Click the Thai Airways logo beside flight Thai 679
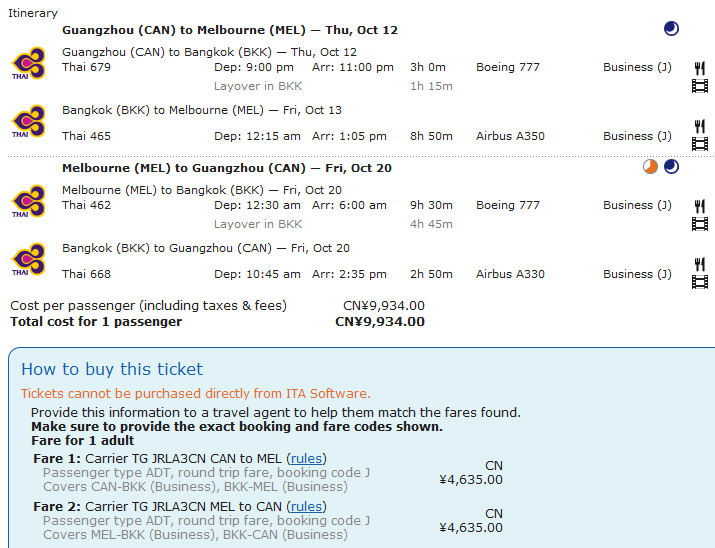This screenshot has width=715, height=548. (x=28, y=64)
